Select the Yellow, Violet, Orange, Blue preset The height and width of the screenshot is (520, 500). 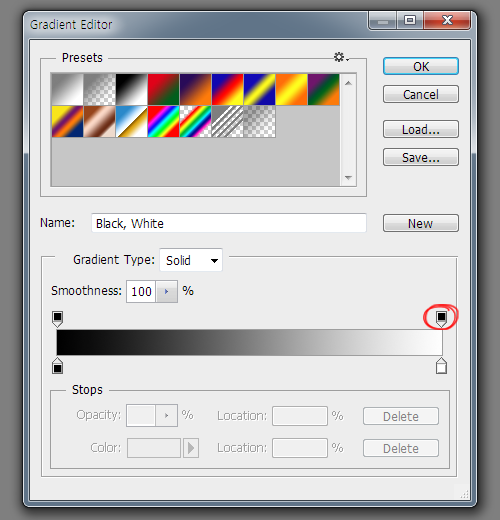pyautogui.click(x=67, y=121)
